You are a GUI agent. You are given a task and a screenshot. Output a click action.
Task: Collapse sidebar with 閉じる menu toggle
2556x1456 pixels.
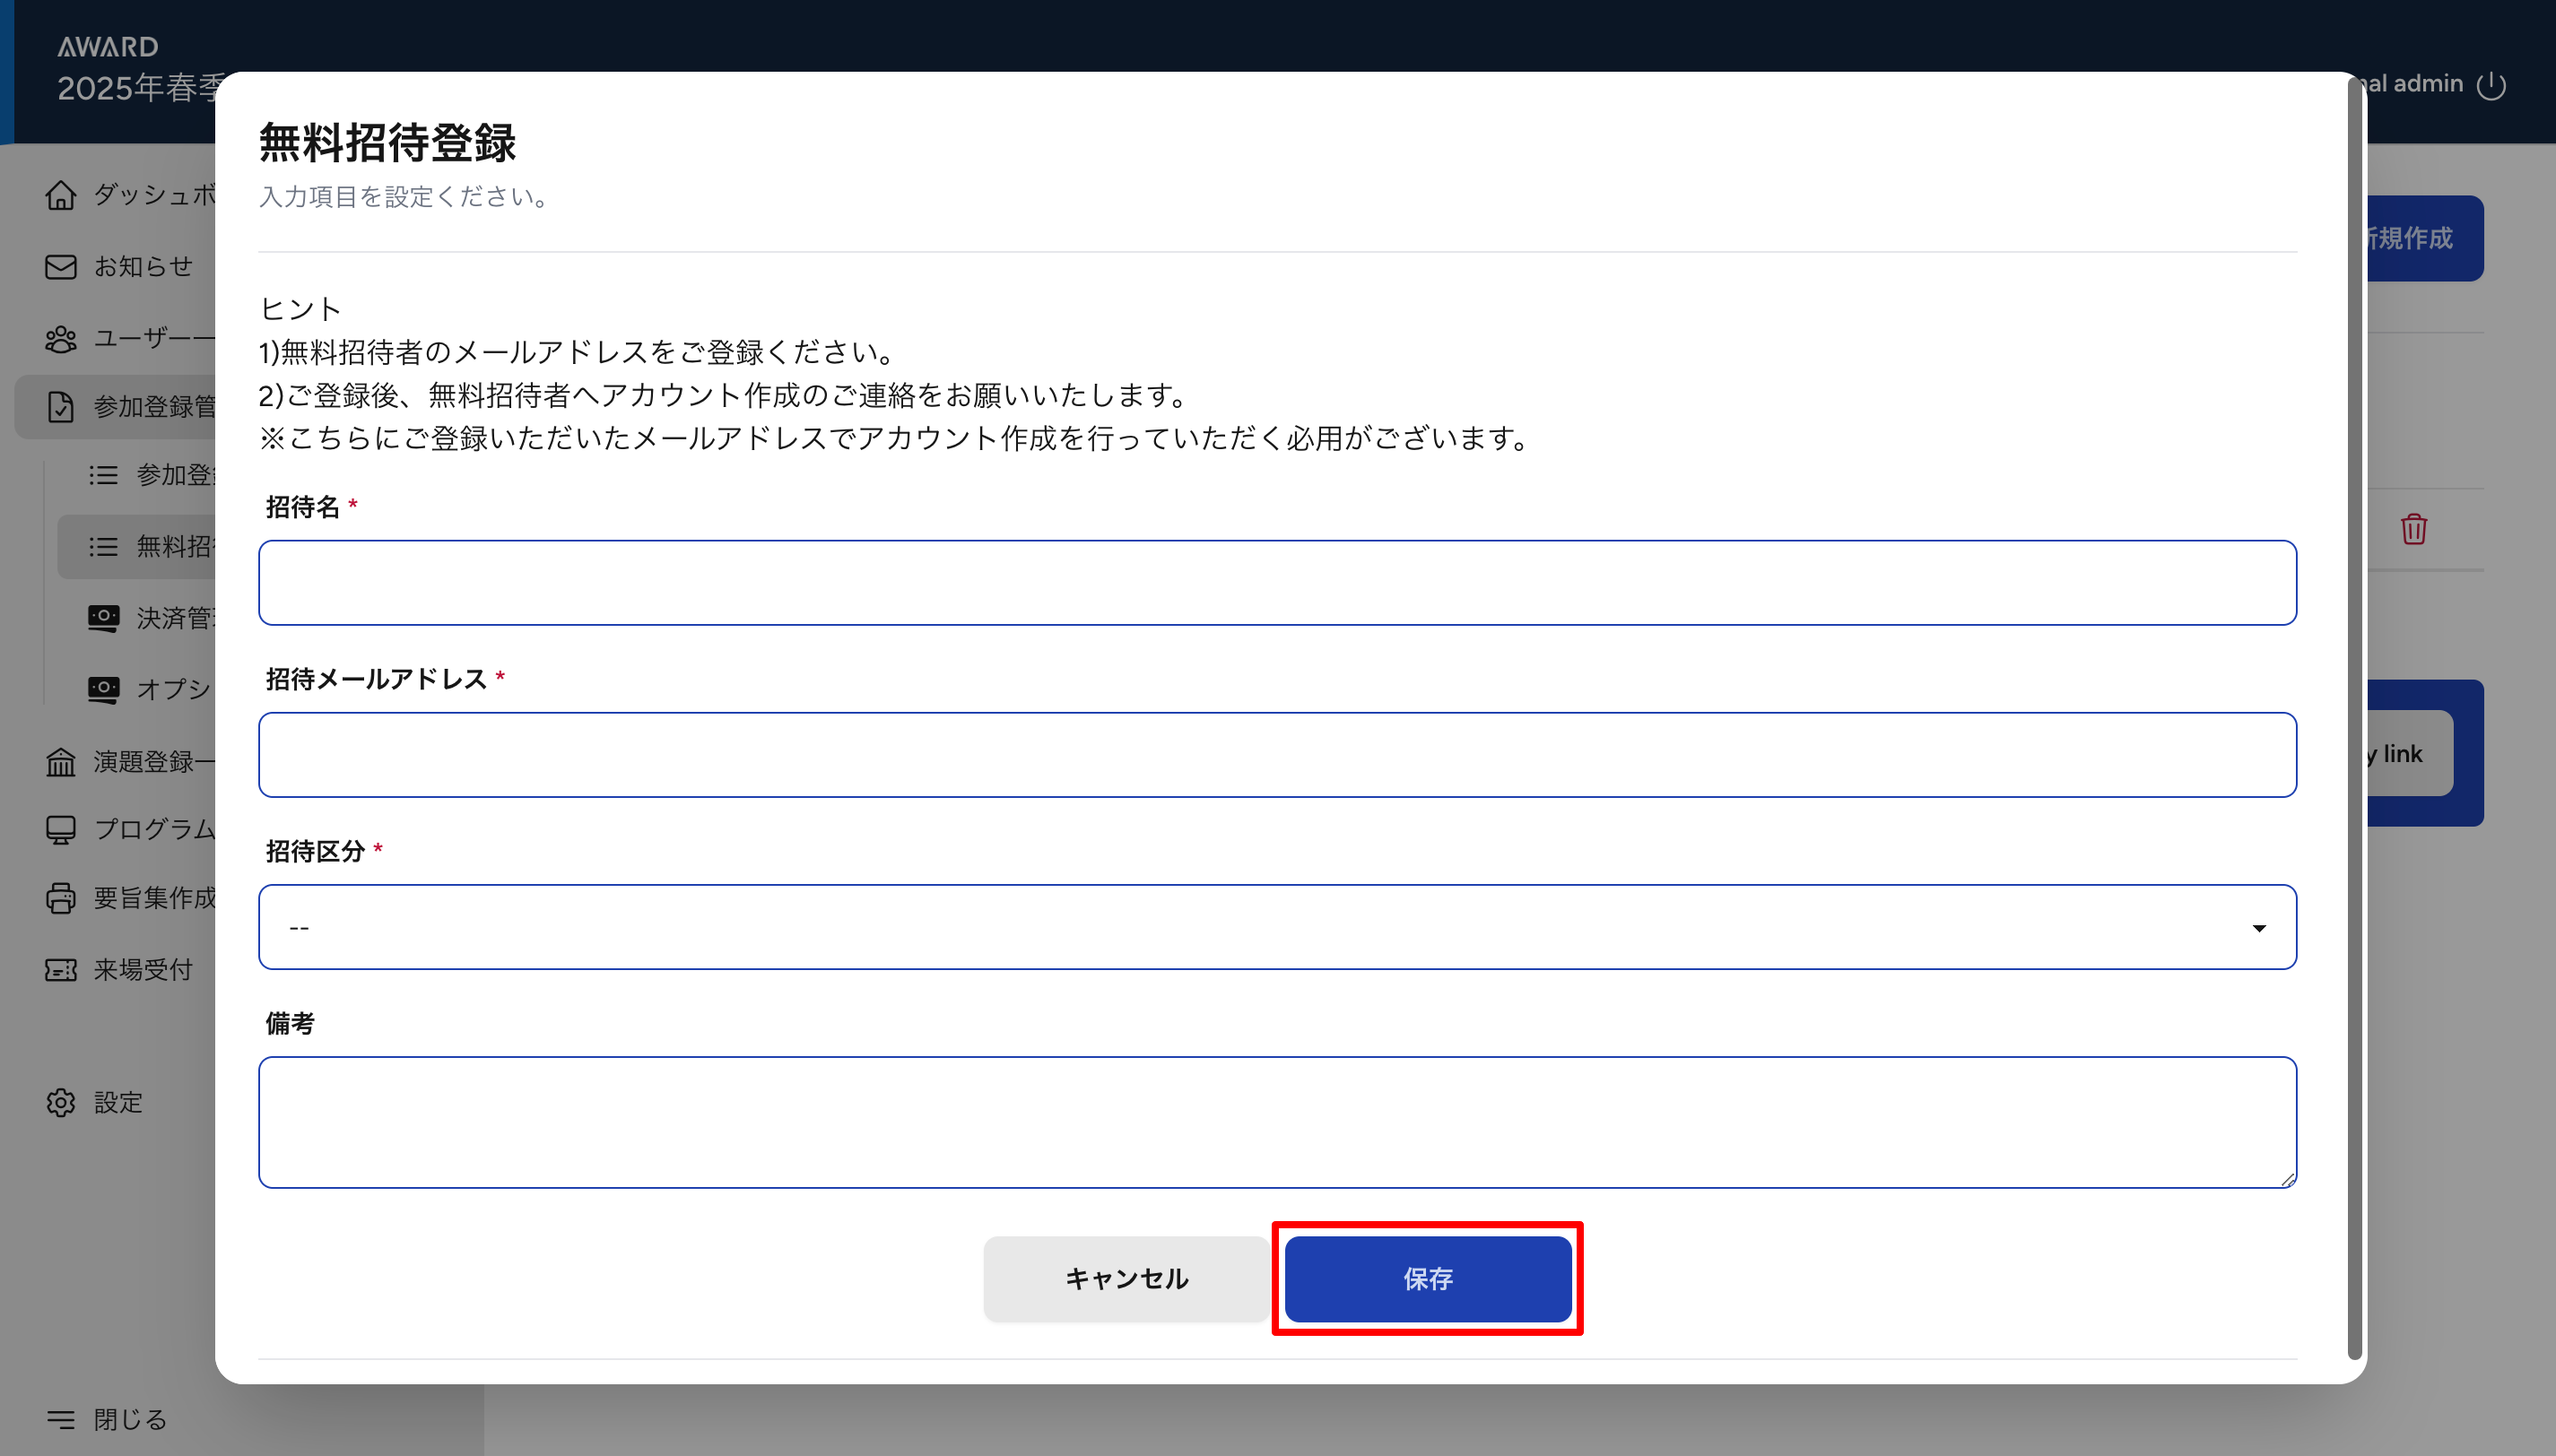[x=60, y=1419]
